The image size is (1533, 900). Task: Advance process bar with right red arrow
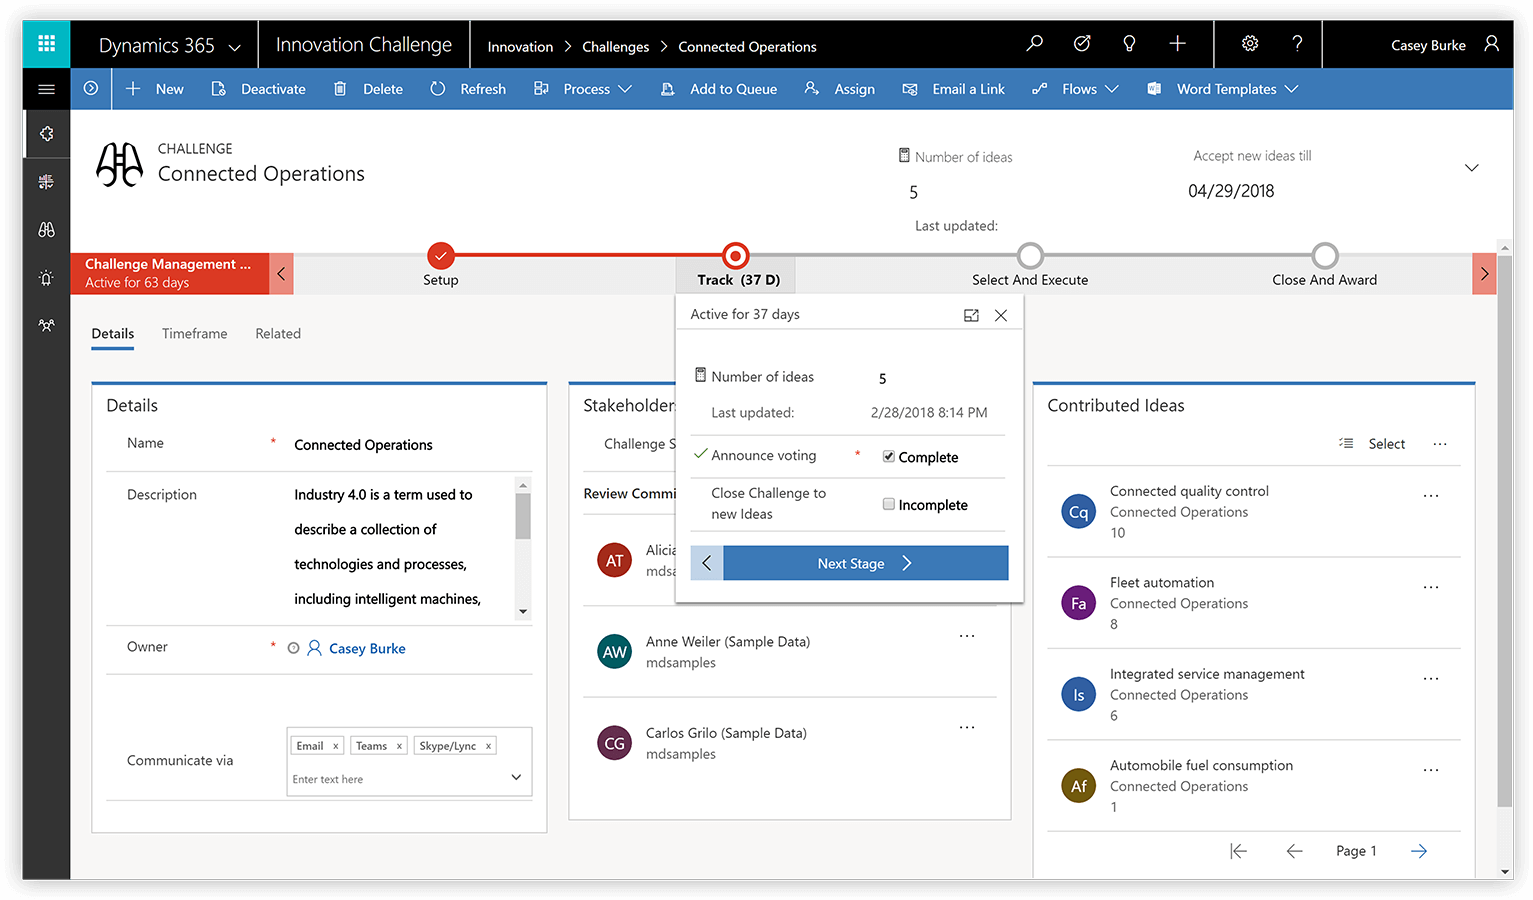[1484, 274]
